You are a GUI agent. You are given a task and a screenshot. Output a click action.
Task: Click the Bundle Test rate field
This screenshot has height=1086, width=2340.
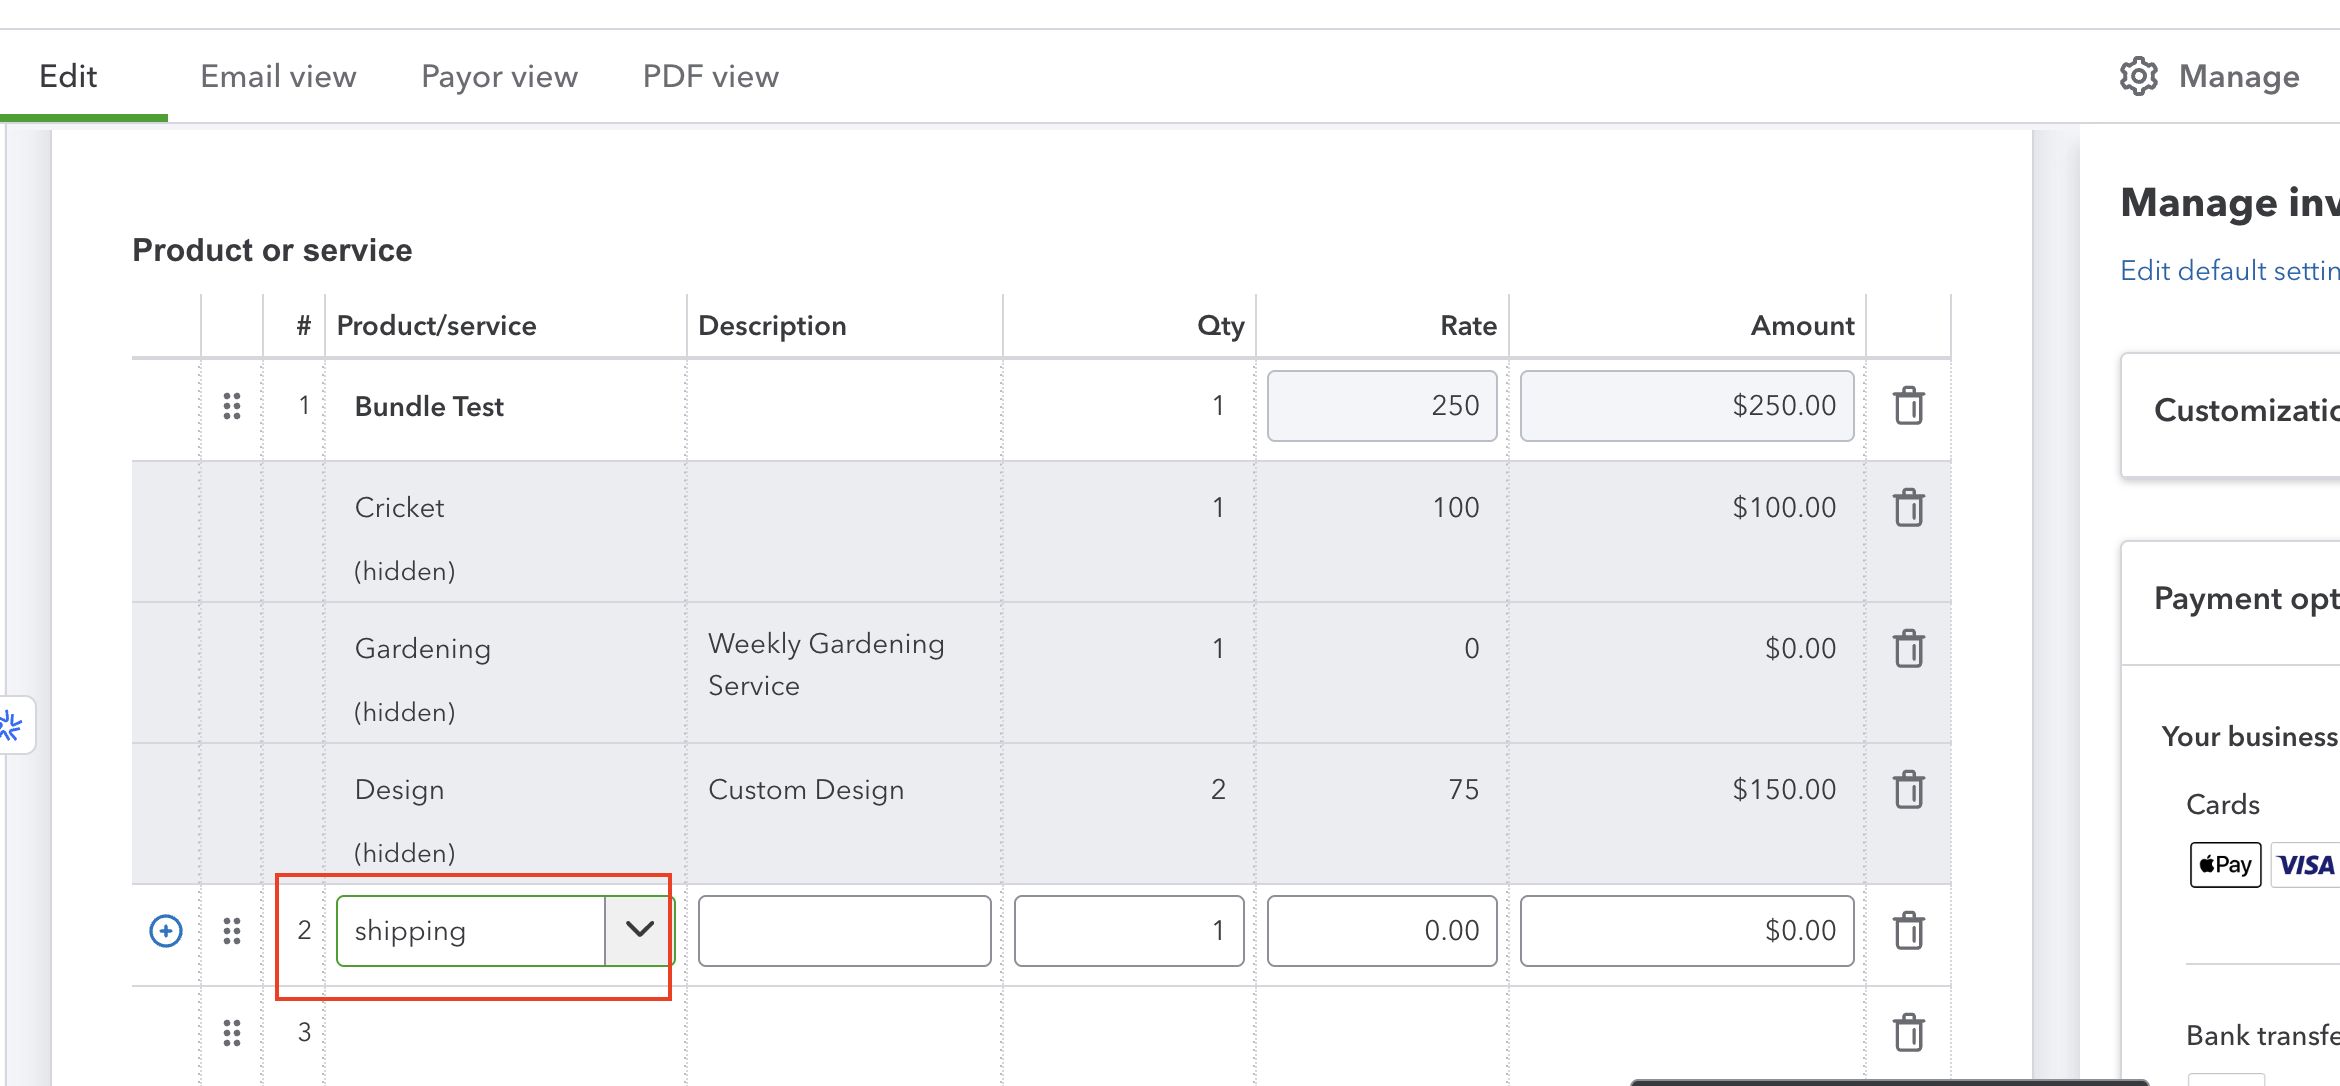(1381, 406)
